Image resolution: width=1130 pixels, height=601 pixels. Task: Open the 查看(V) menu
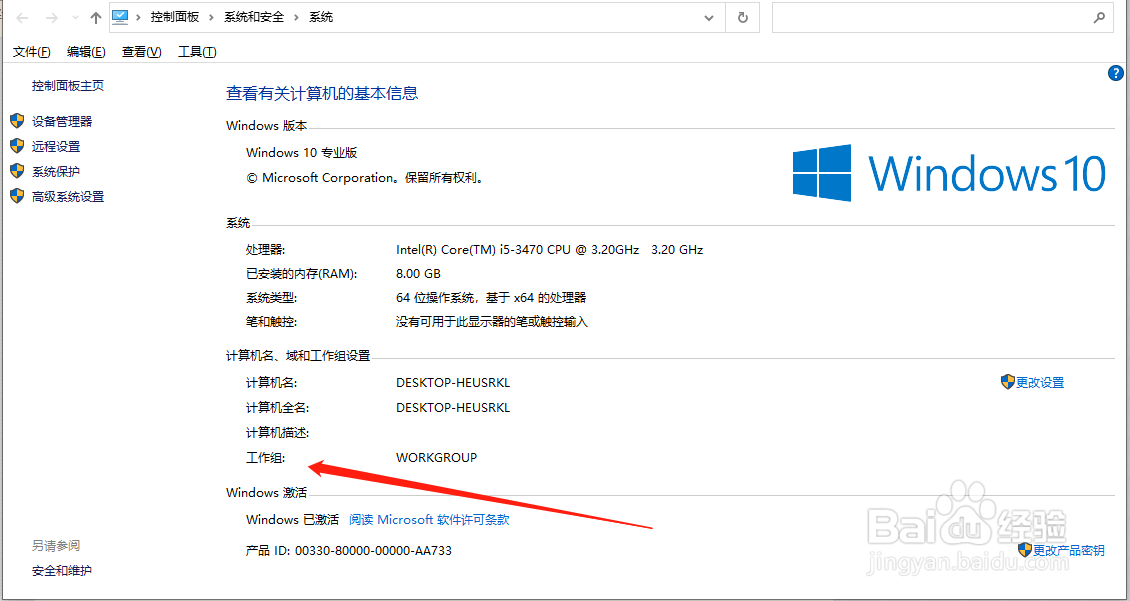(141, 52)
